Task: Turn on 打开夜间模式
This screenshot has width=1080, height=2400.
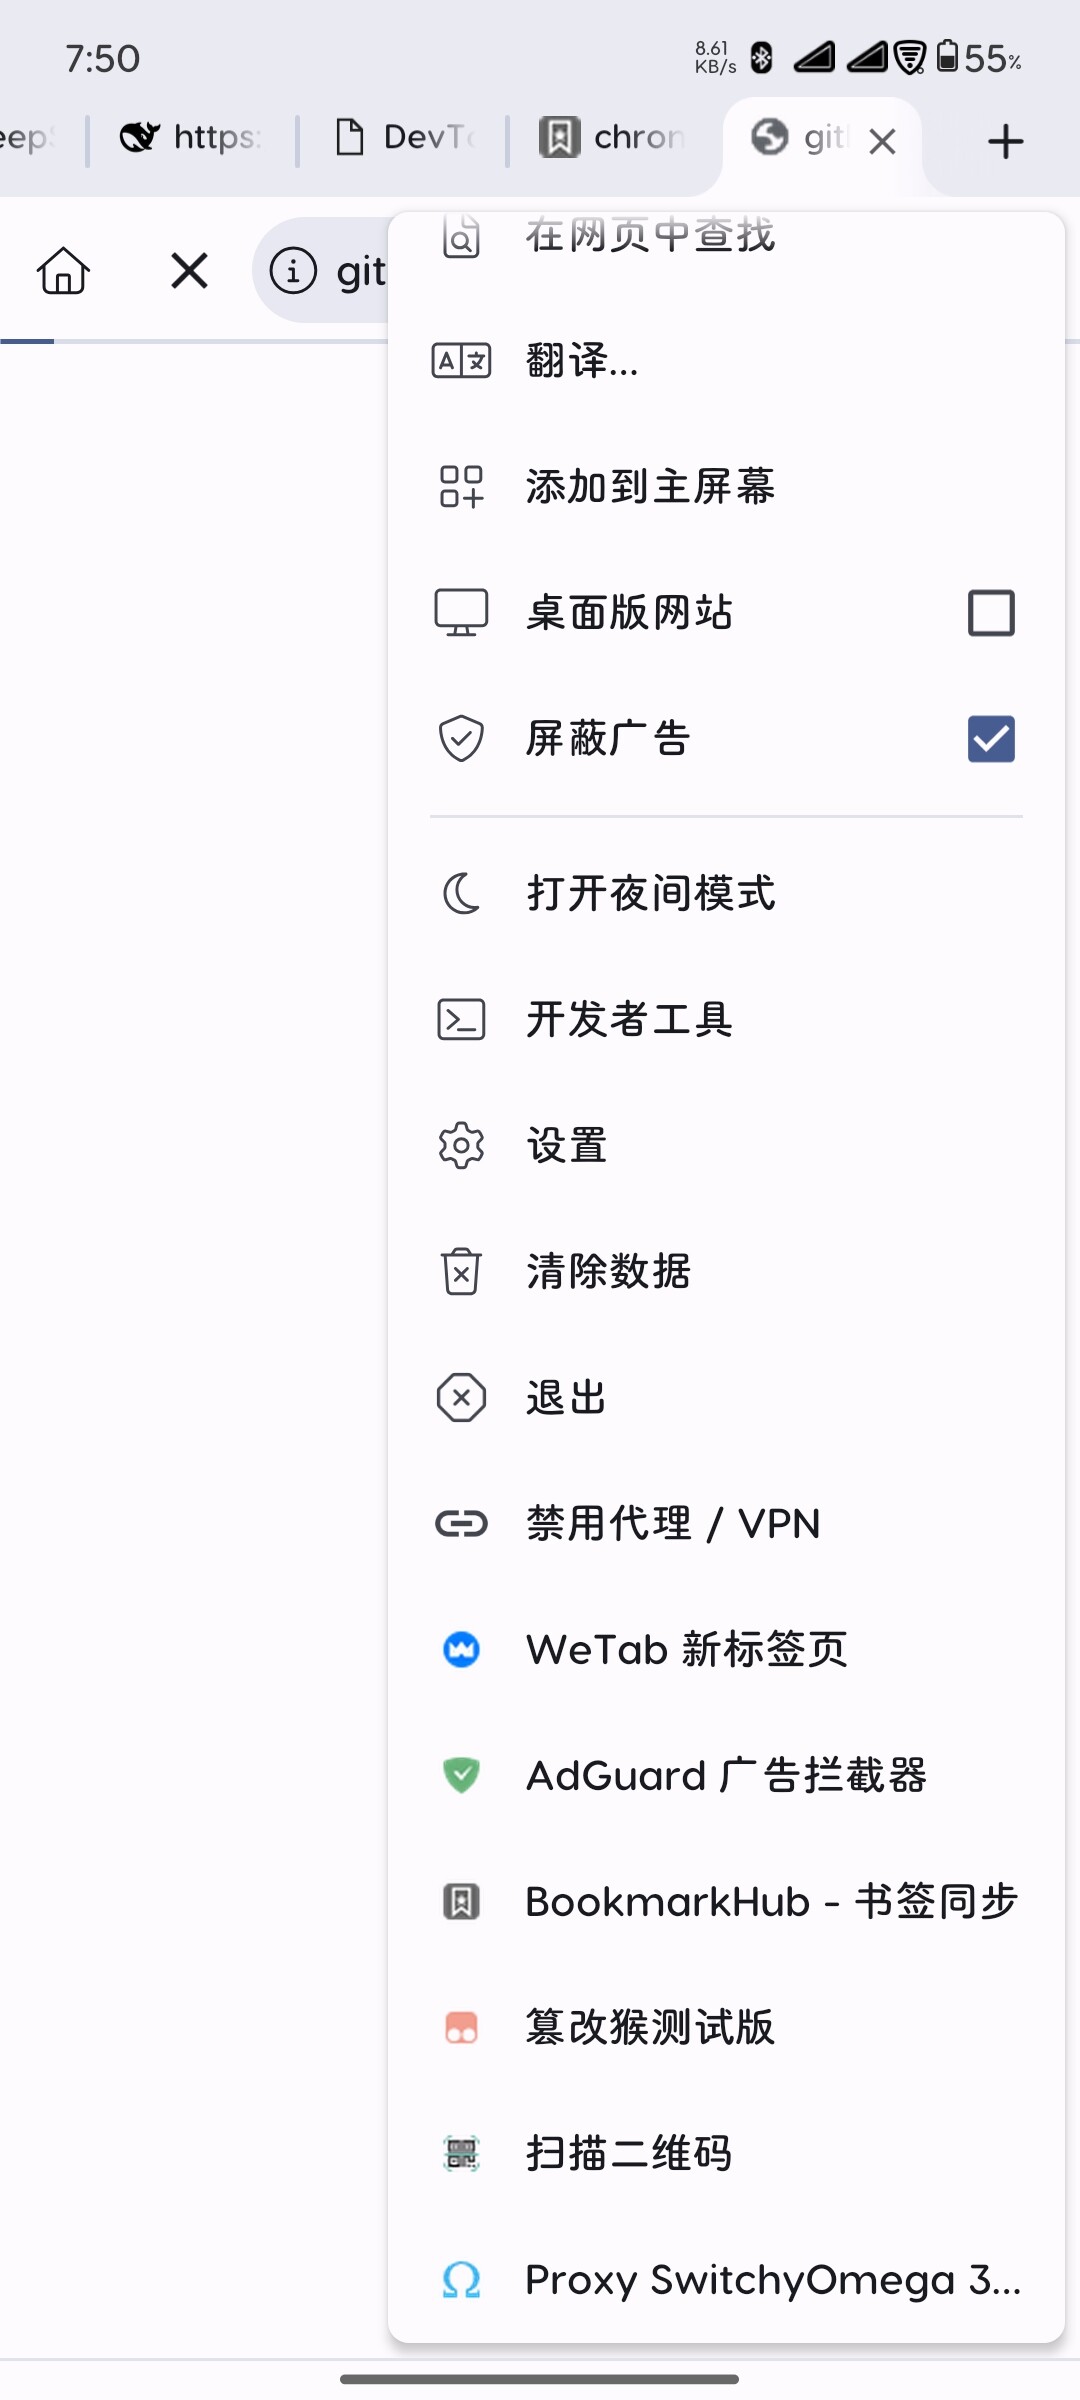Action: 726,893
